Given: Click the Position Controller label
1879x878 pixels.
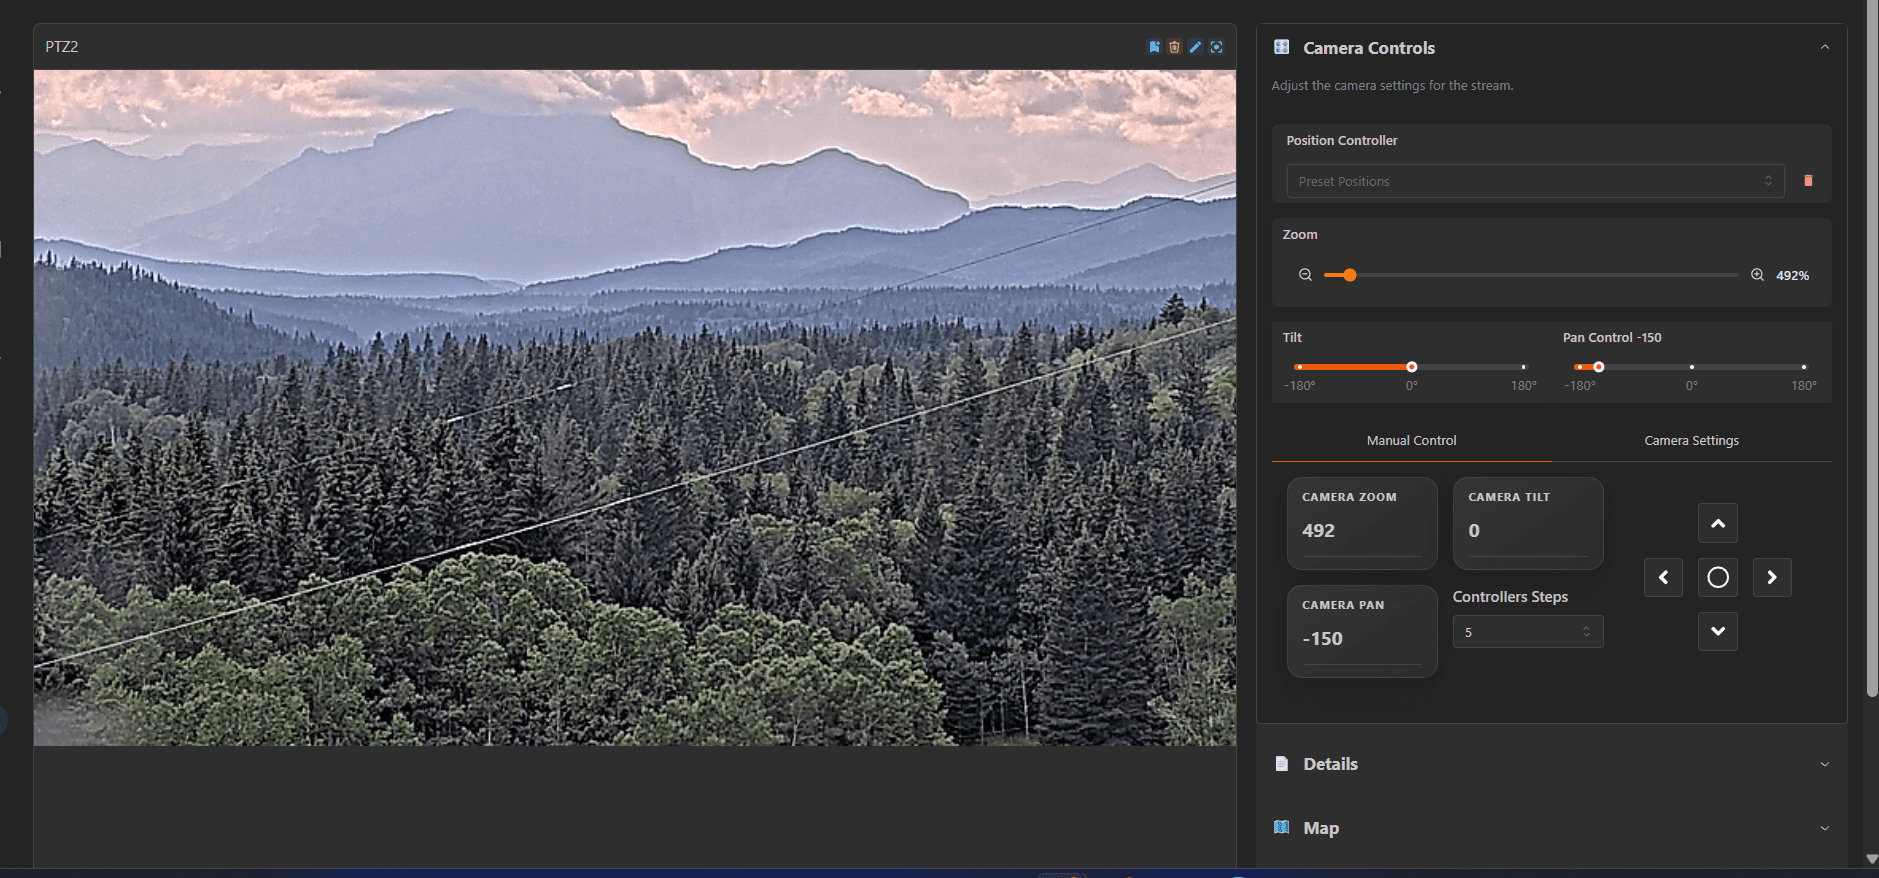Looking at the screenshot, I should click(1342, 141).
